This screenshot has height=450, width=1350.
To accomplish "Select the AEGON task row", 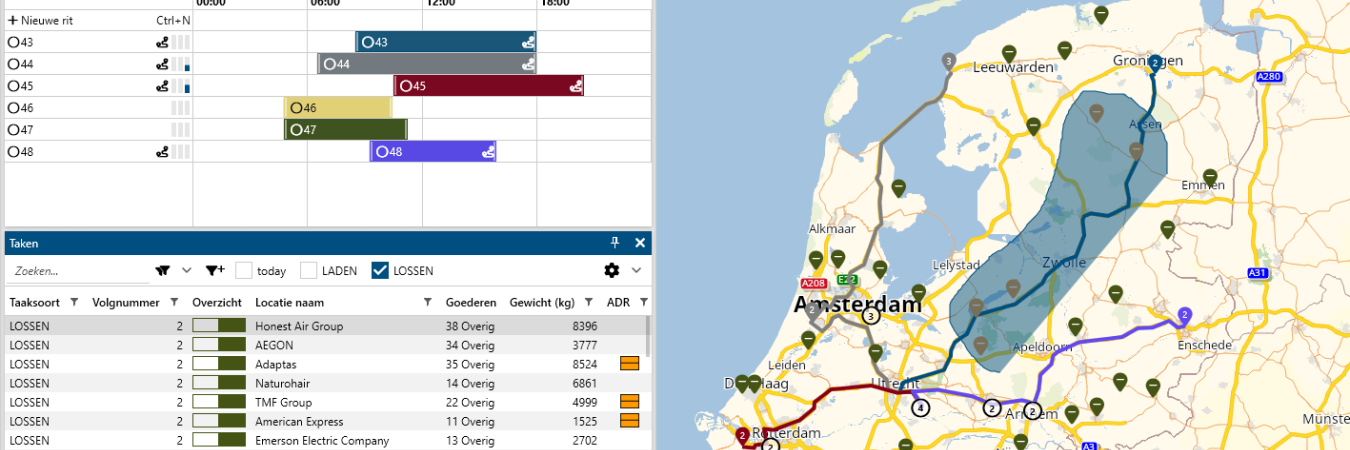I will point(325,345).
